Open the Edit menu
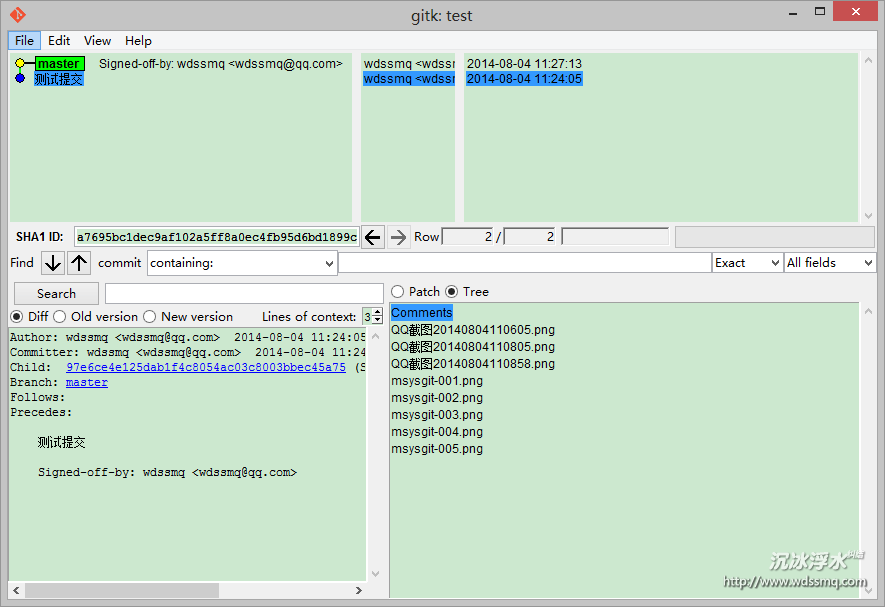Screen dimensions: 885x607 [59, 41]
